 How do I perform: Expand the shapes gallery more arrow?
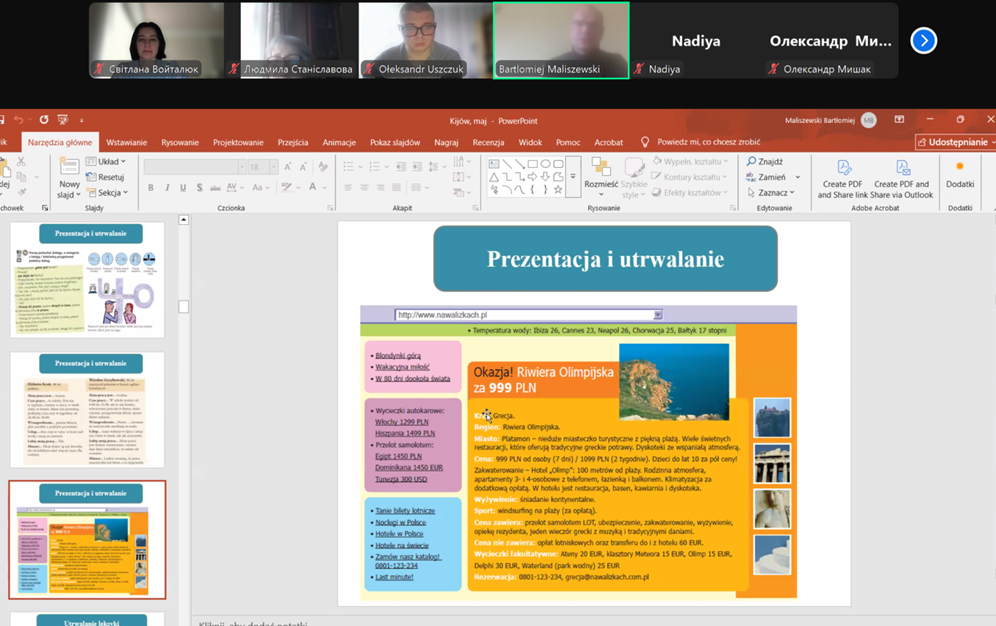(573, 176)
